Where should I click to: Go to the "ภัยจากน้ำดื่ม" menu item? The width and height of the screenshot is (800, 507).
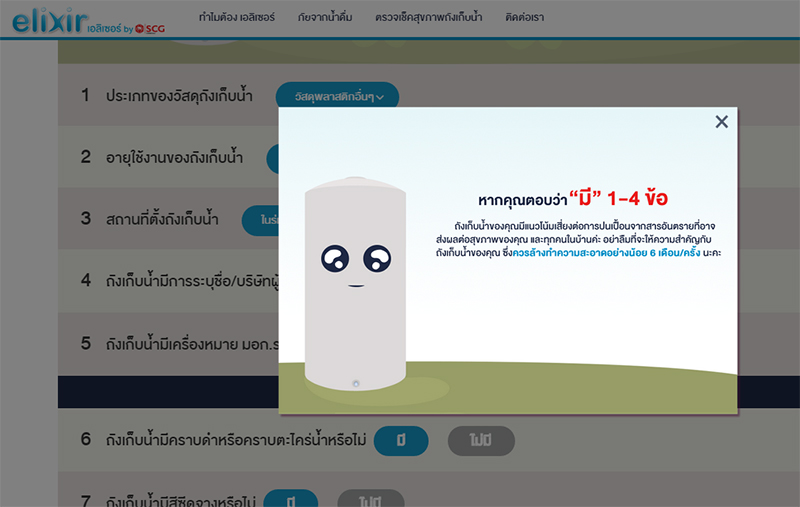(325, 18)
